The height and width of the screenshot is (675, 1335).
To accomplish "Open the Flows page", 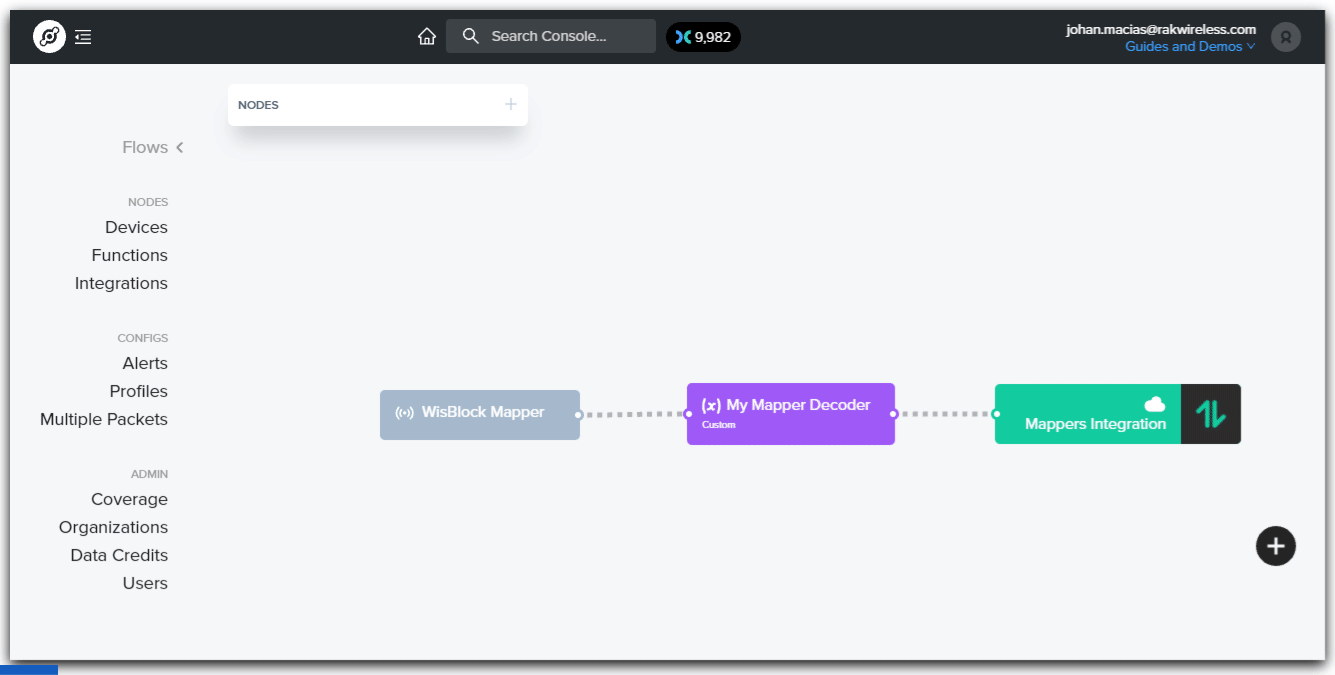I will click(145, 147).
